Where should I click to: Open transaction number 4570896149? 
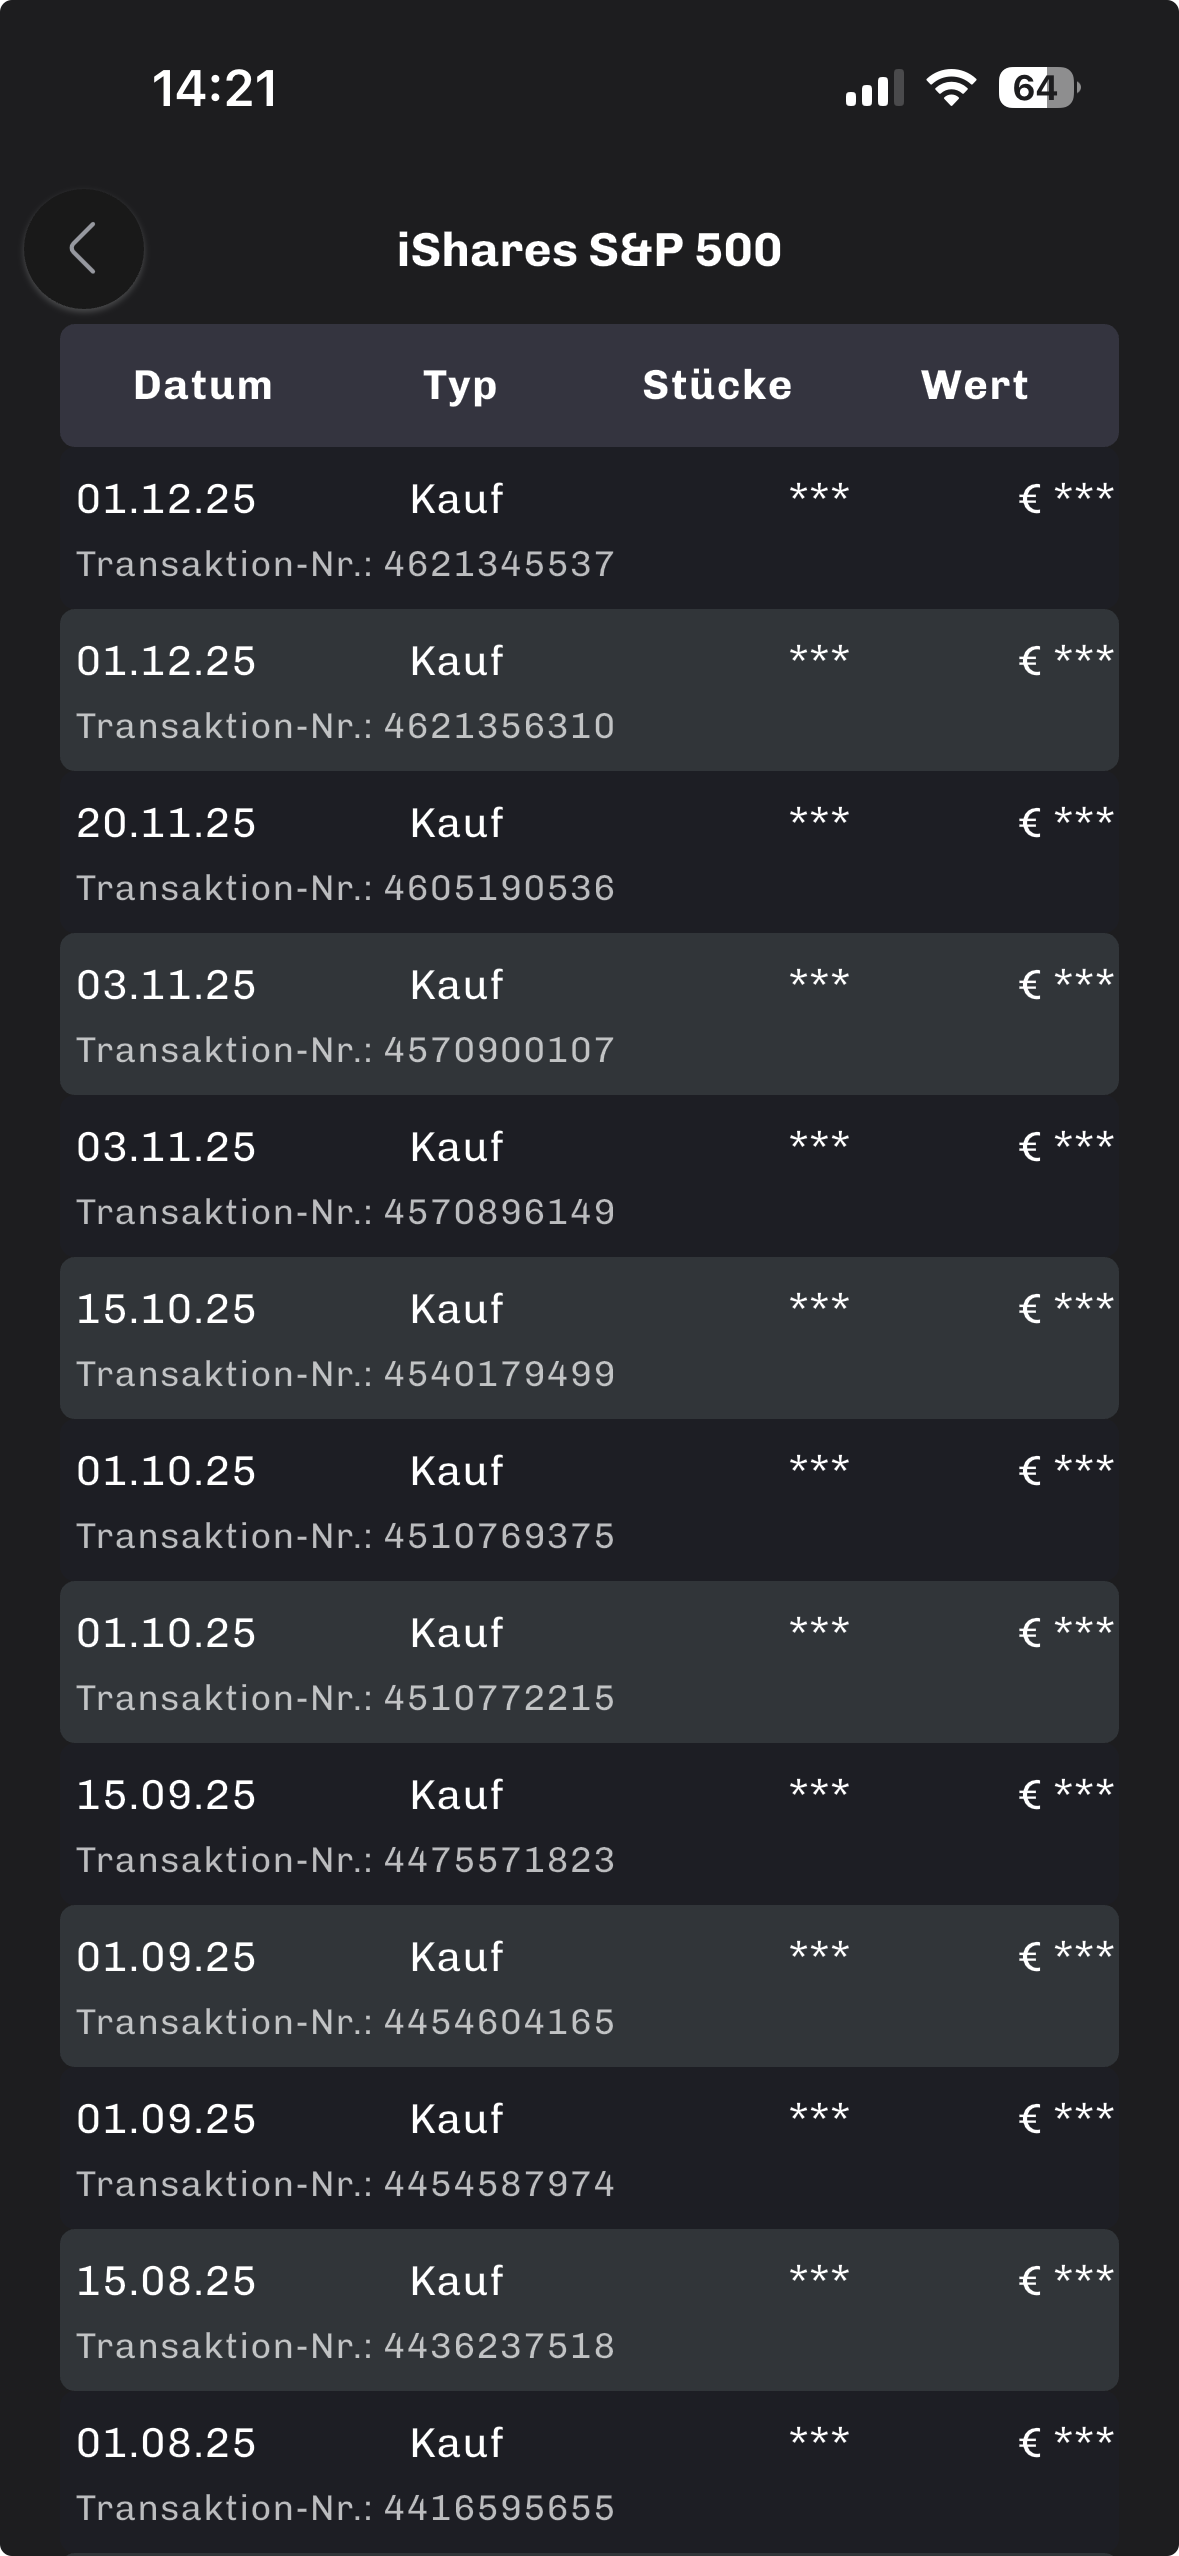point(589,1177)
